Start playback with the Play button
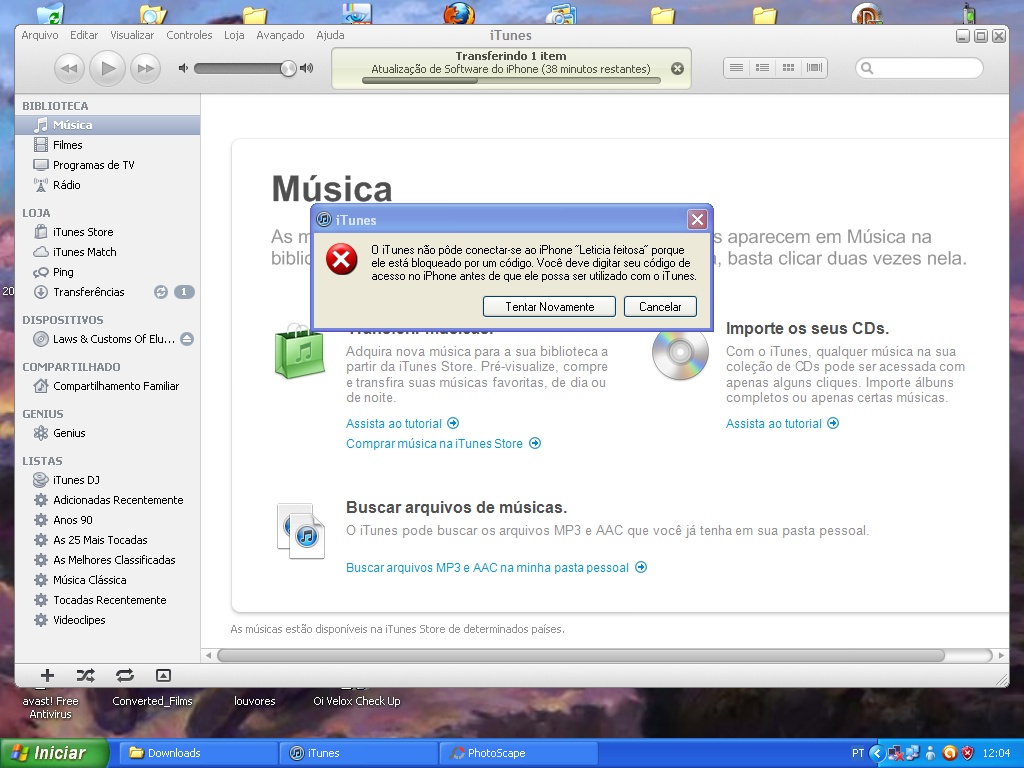 tap(107, 68)
